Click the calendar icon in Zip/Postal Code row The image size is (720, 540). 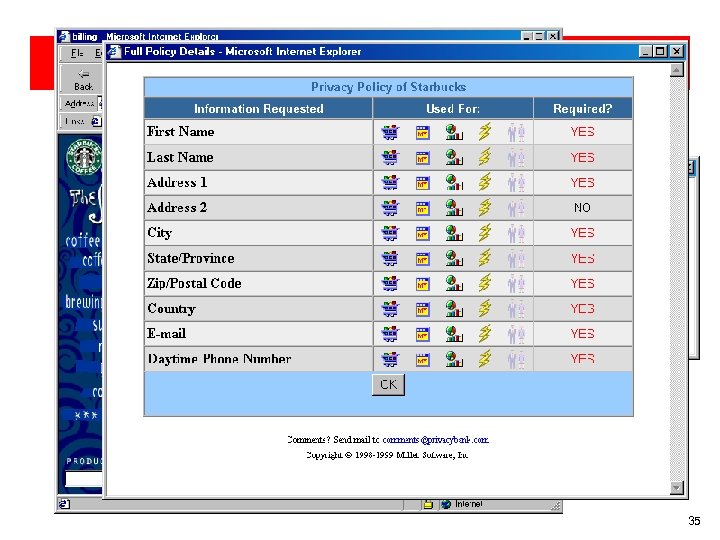click(x=422, y=284)
